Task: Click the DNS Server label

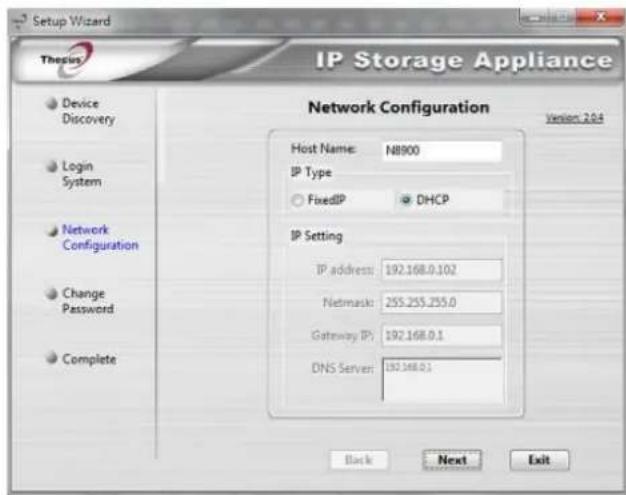Action: coord(343,368)
